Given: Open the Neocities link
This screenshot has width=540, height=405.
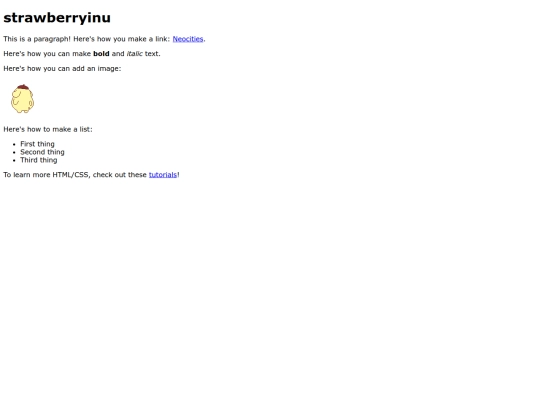Looking at the screenshot, I should click(x=188, y=39).
